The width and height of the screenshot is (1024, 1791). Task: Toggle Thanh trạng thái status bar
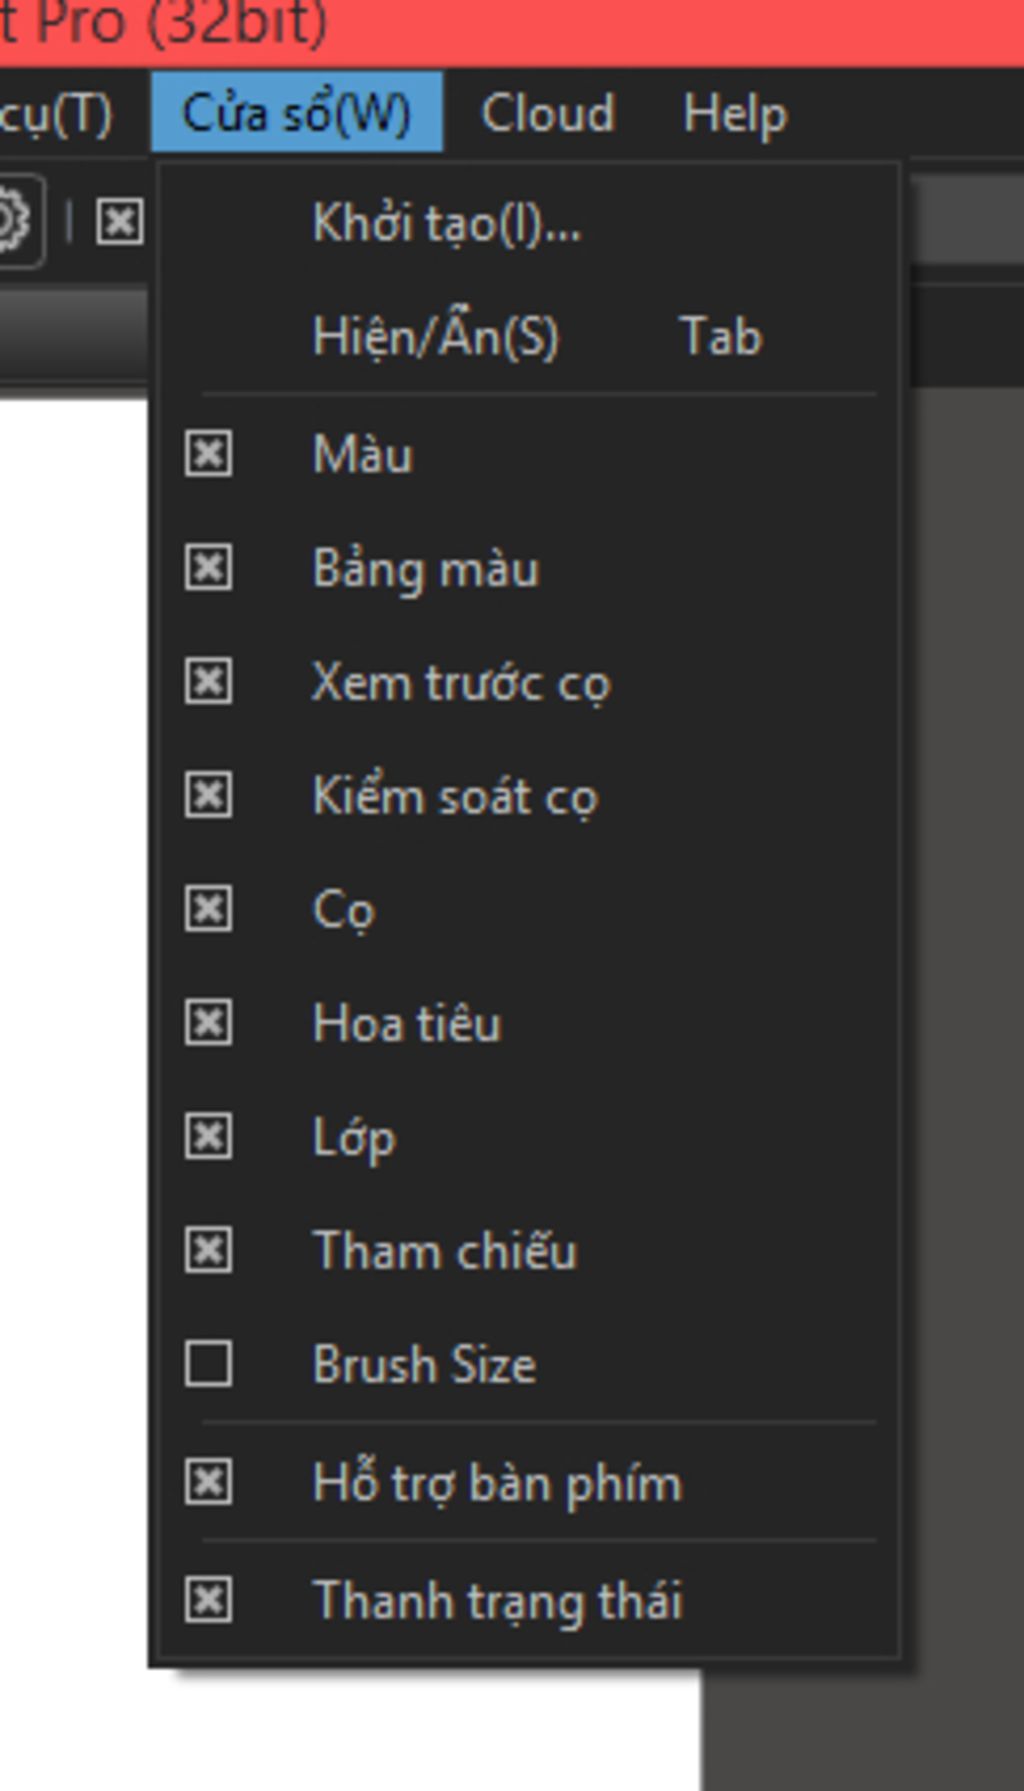(x=208, y=1600)
